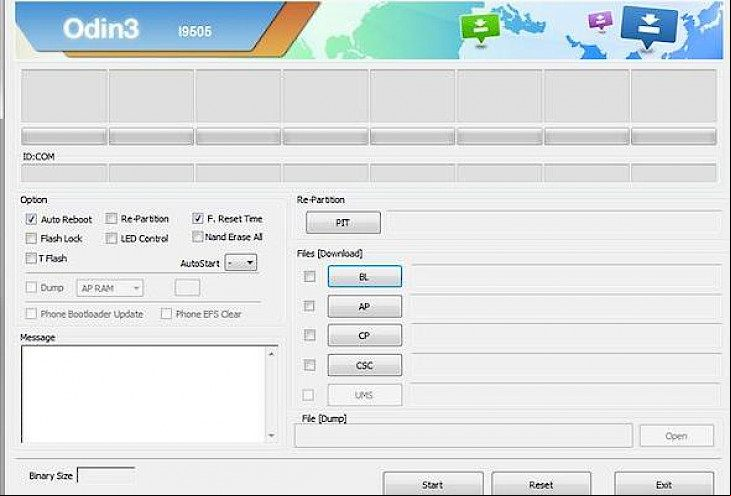Click the purple transfer icon in banner
731x496 pixels.
pyautogui.click(x=600, y=21)
